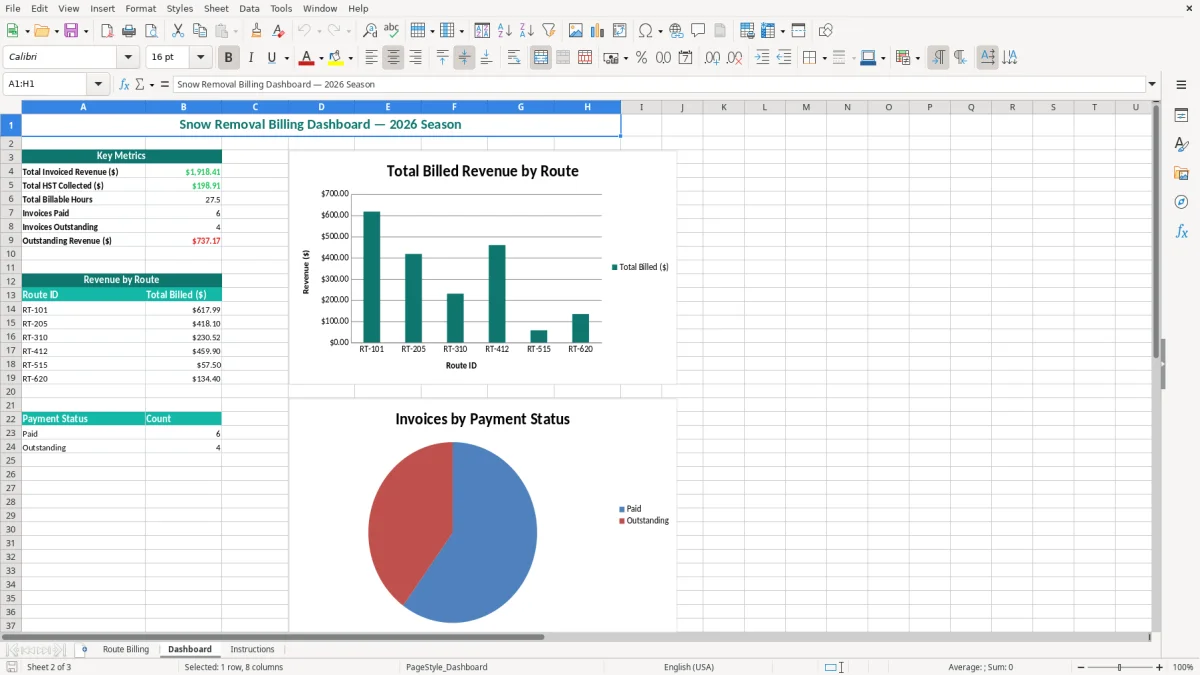Open Function Wizard fx icon
1200x675 pixels.
(x=125, y=85)
